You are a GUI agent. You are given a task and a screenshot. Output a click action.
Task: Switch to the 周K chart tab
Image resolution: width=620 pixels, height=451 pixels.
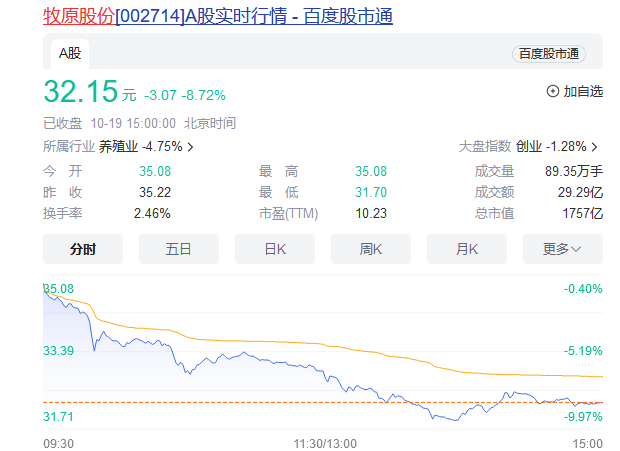(371, 249)
